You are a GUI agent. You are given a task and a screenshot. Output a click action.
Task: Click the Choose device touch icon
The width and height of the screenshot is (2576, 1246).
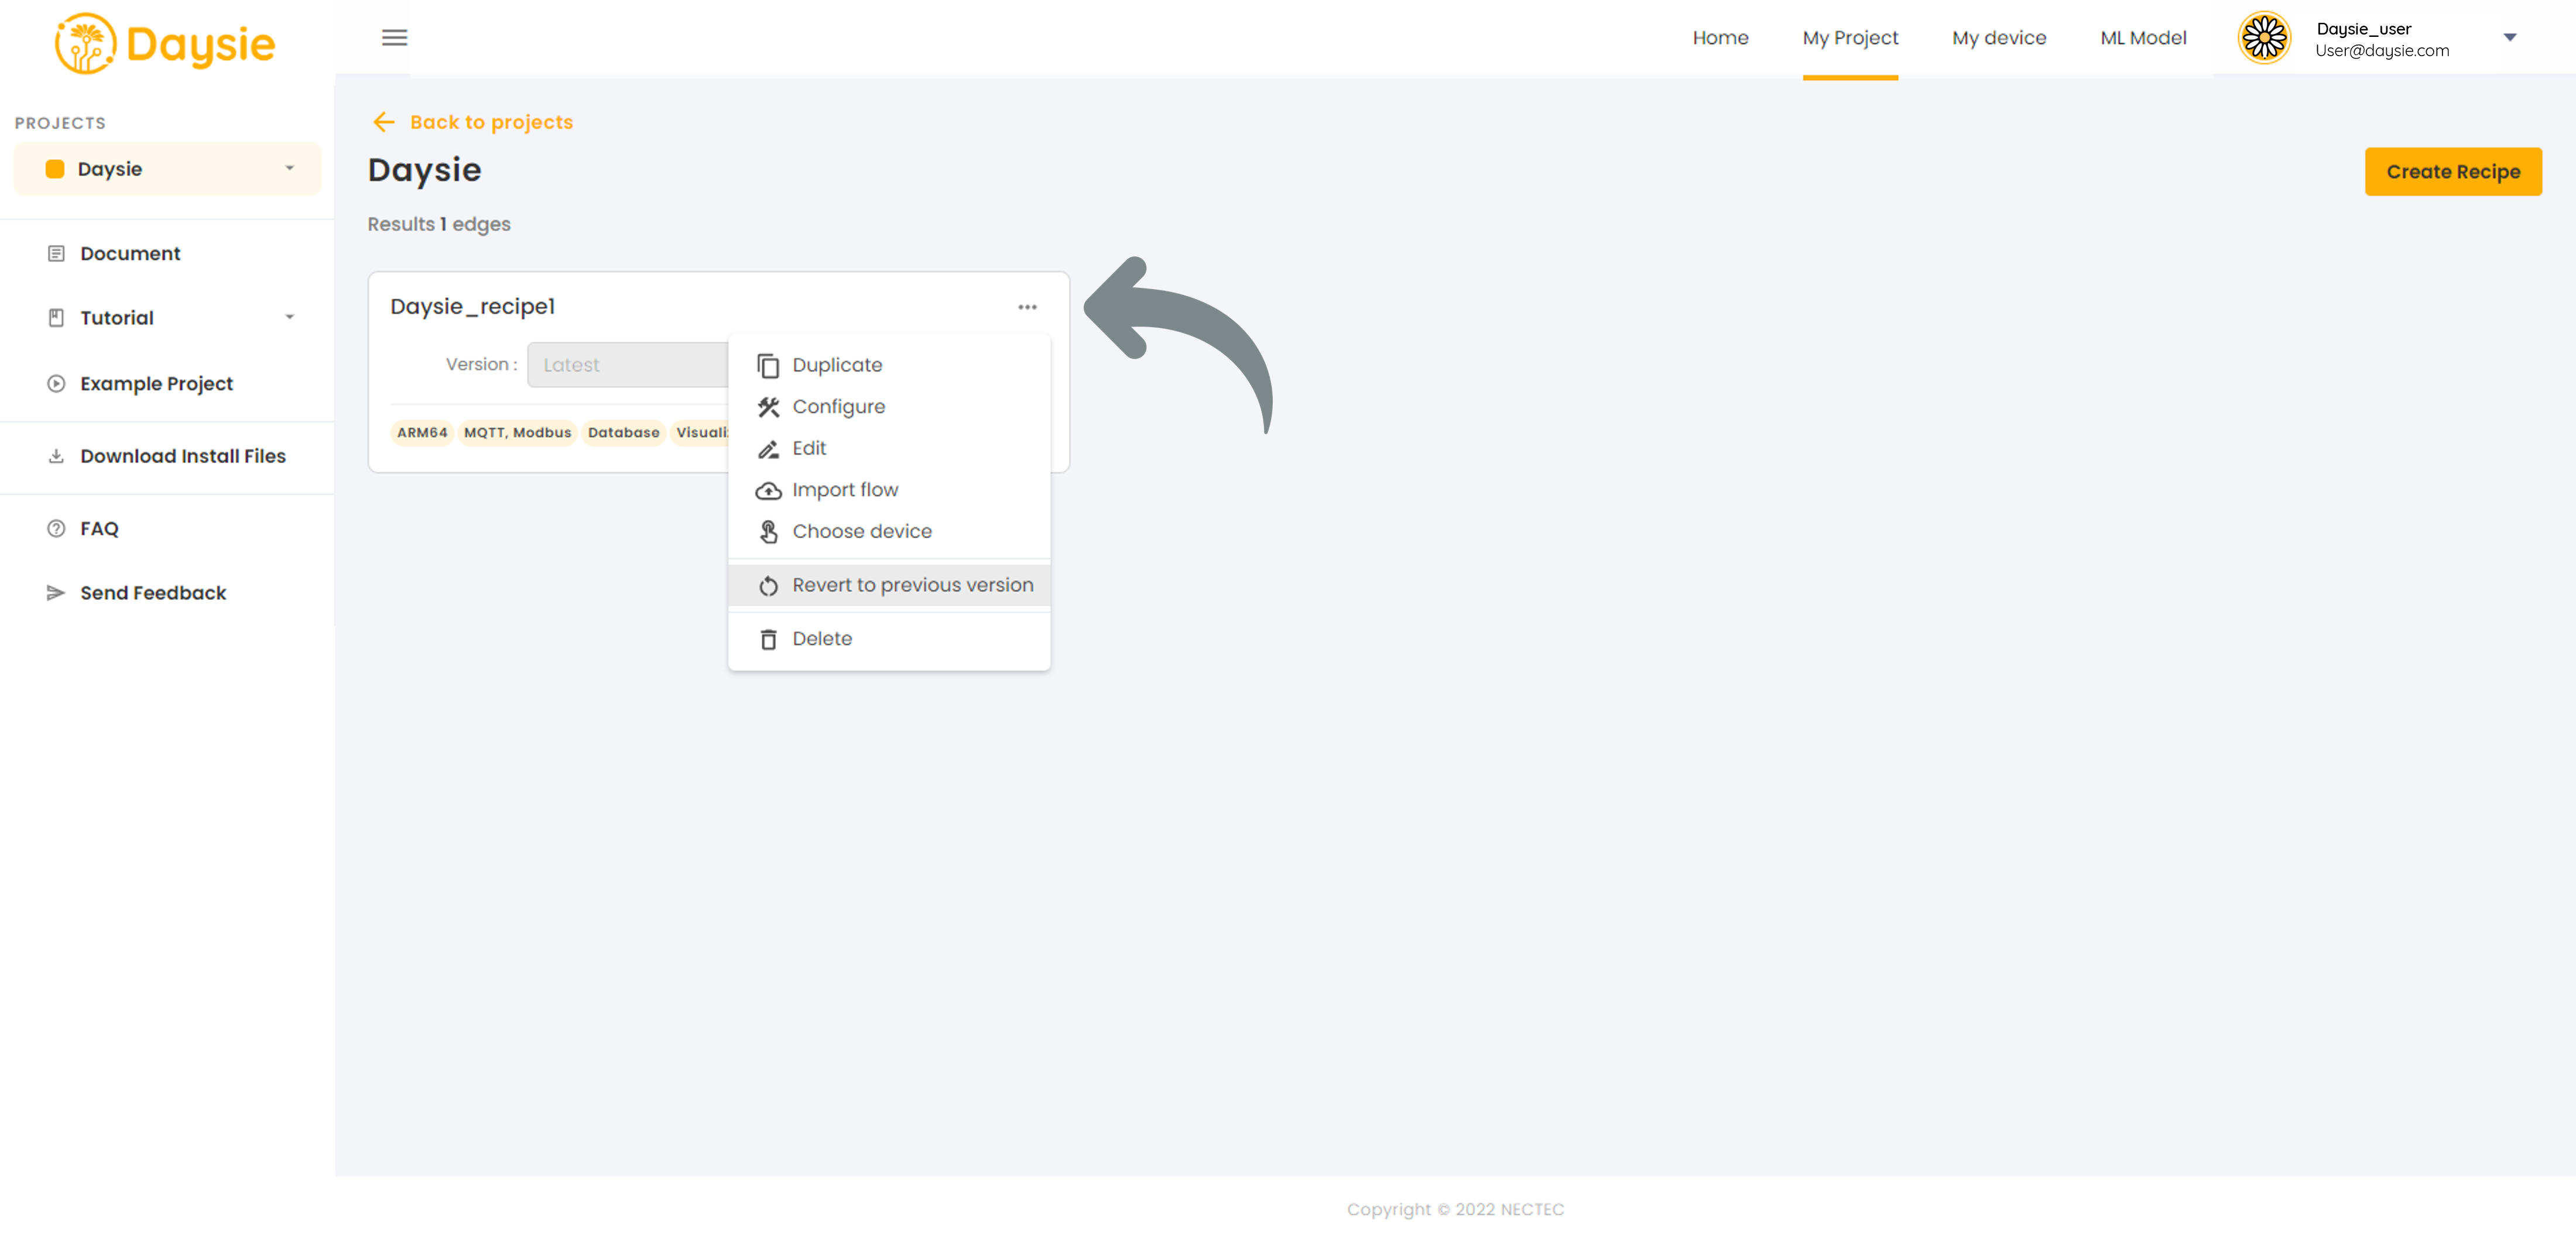pos(768,532)
